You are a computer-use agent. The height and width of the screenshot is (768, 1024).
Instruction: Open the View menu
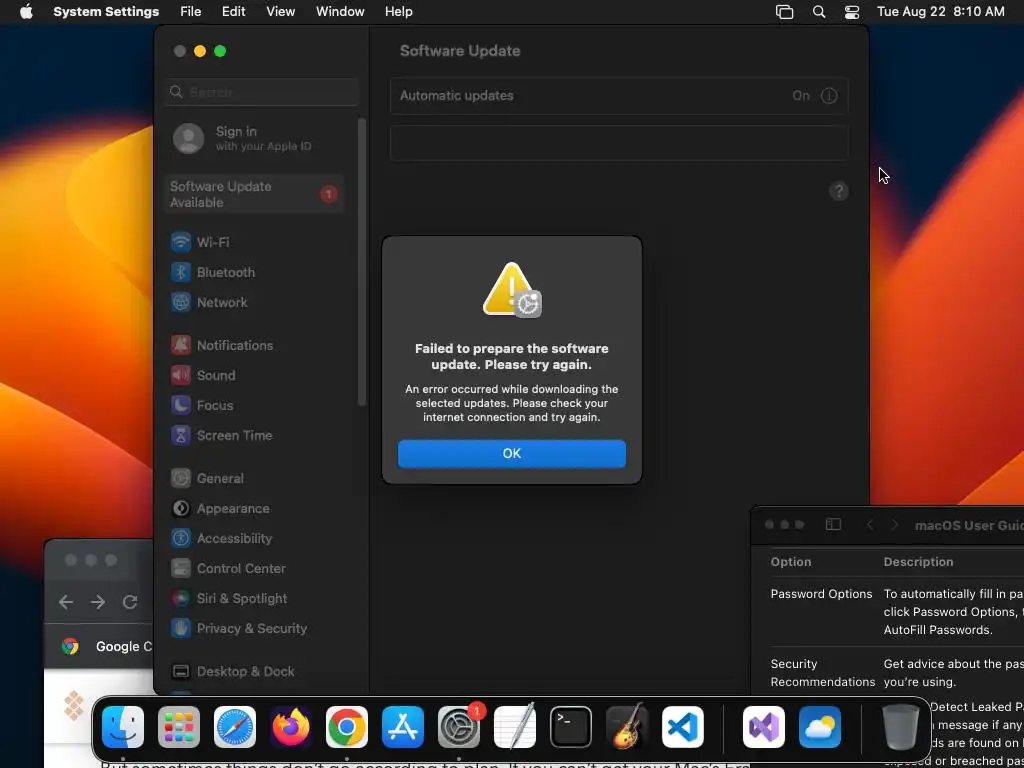coord(281,12)
